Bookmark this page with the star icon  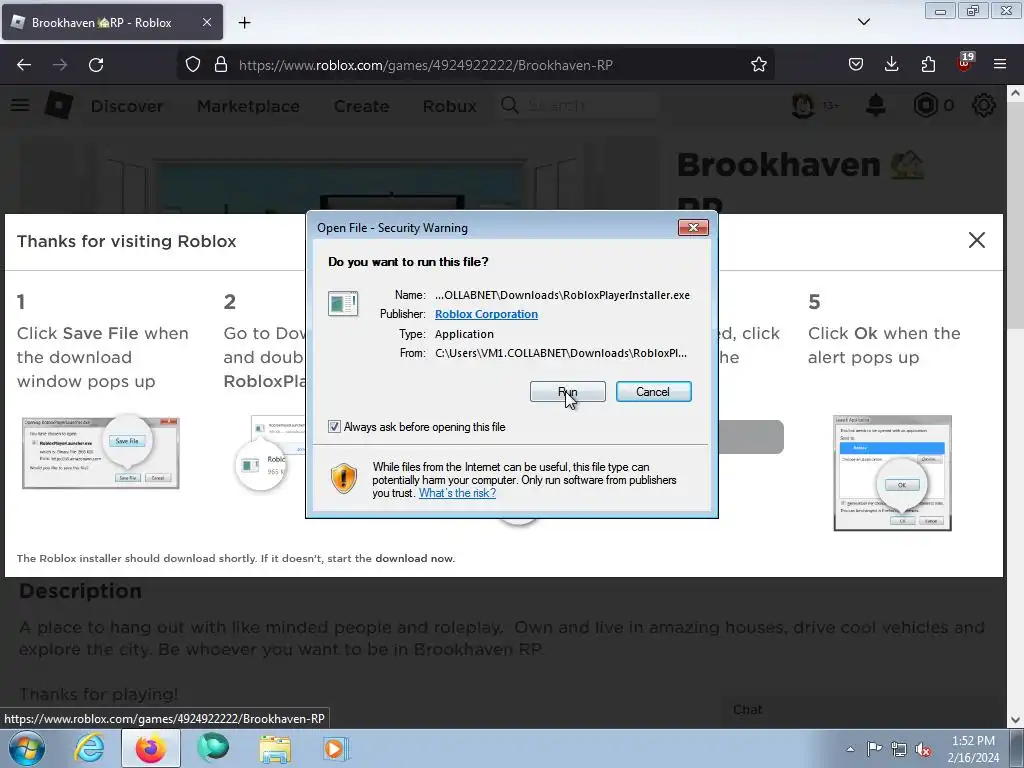point(758,65)
